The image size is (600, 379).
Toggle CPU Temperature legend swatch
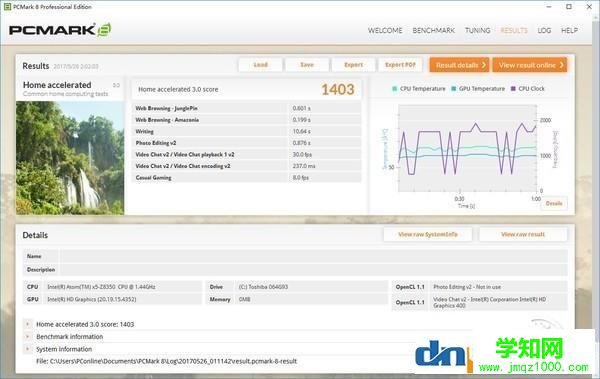(x=395, y=89)
